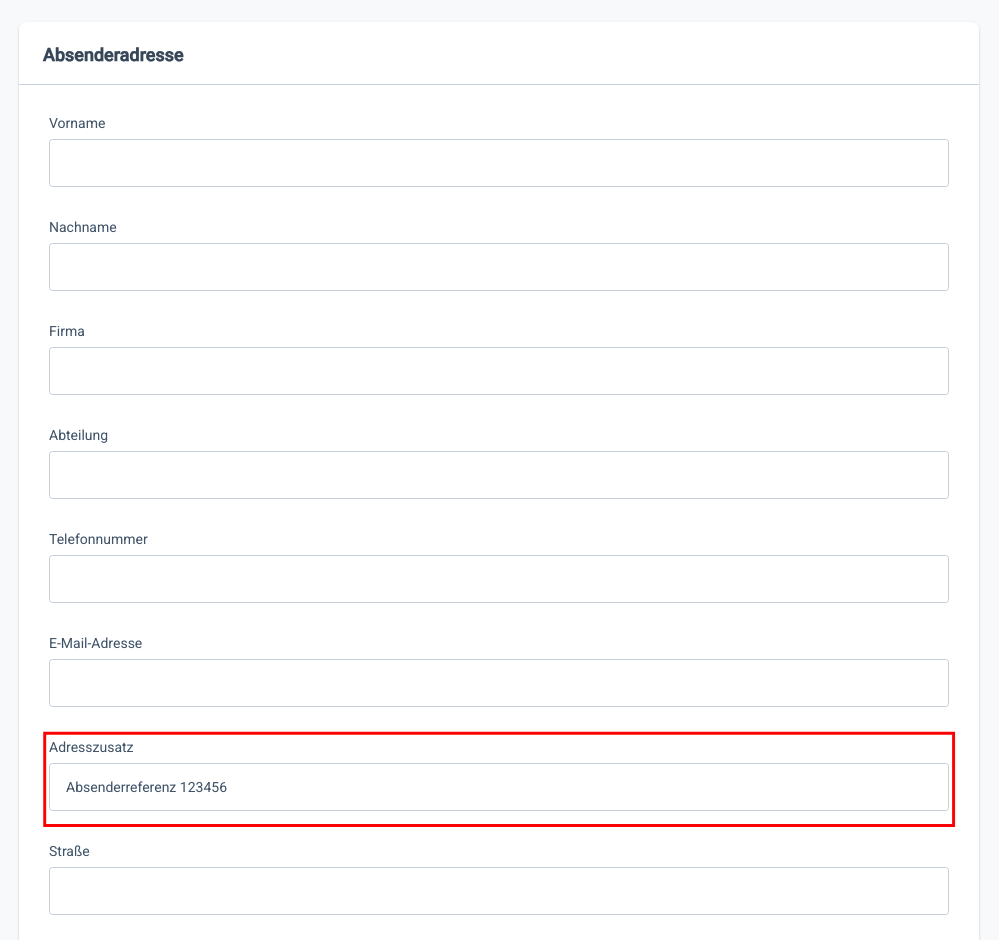Viewport: 999px width, 940px height.
Task: Select the Firma input field
Action: 498,371
